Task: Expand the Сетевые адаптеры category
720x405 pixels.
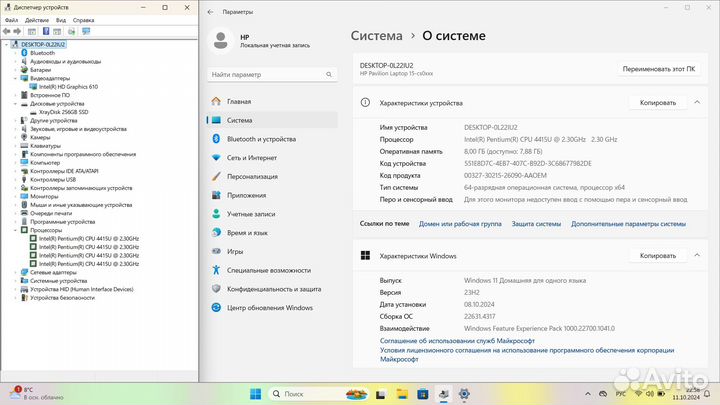Action: 15,272
